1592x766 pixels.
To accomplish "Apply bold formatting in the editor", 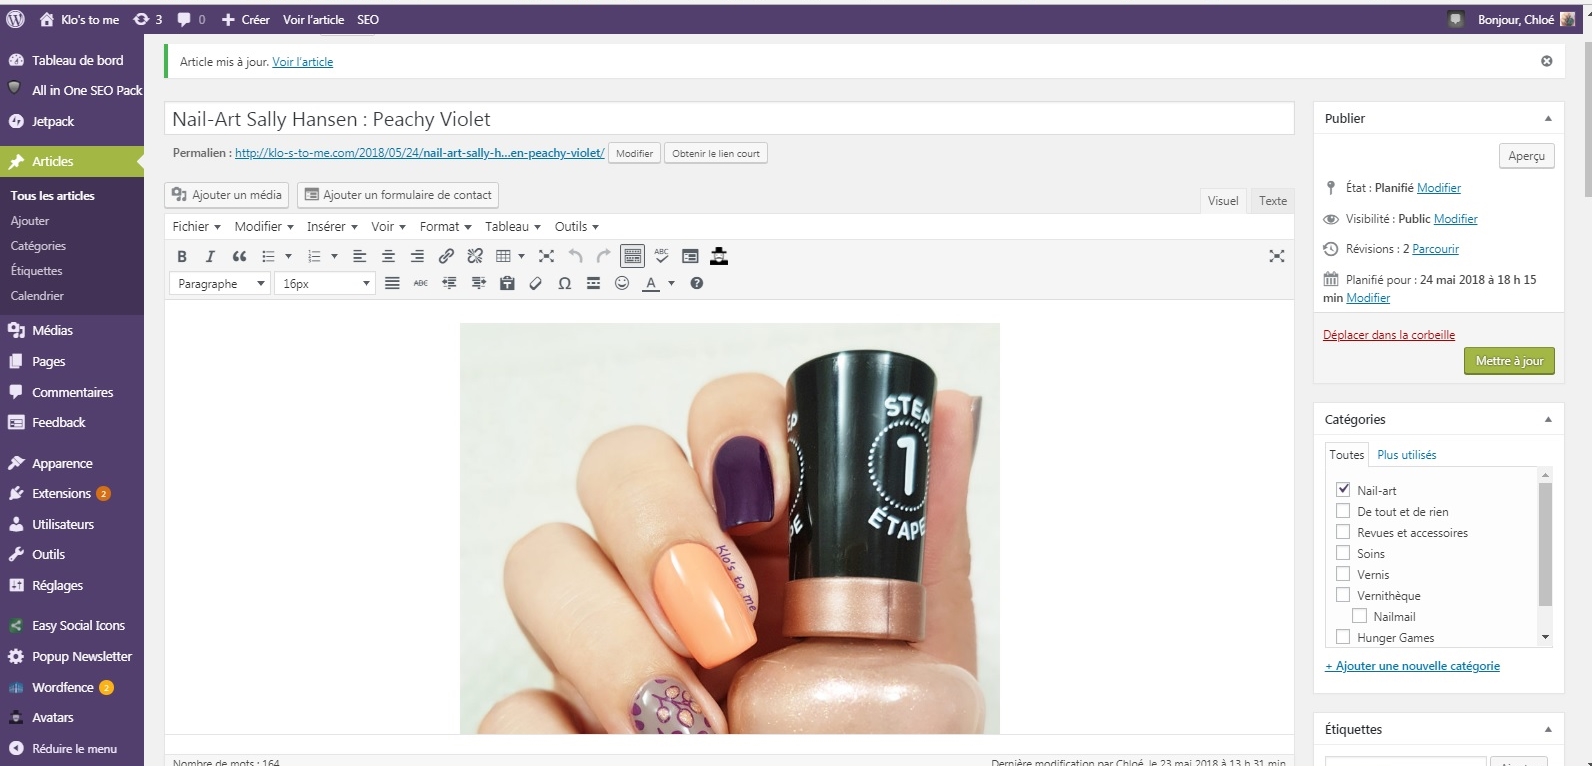I will point(182,257).
